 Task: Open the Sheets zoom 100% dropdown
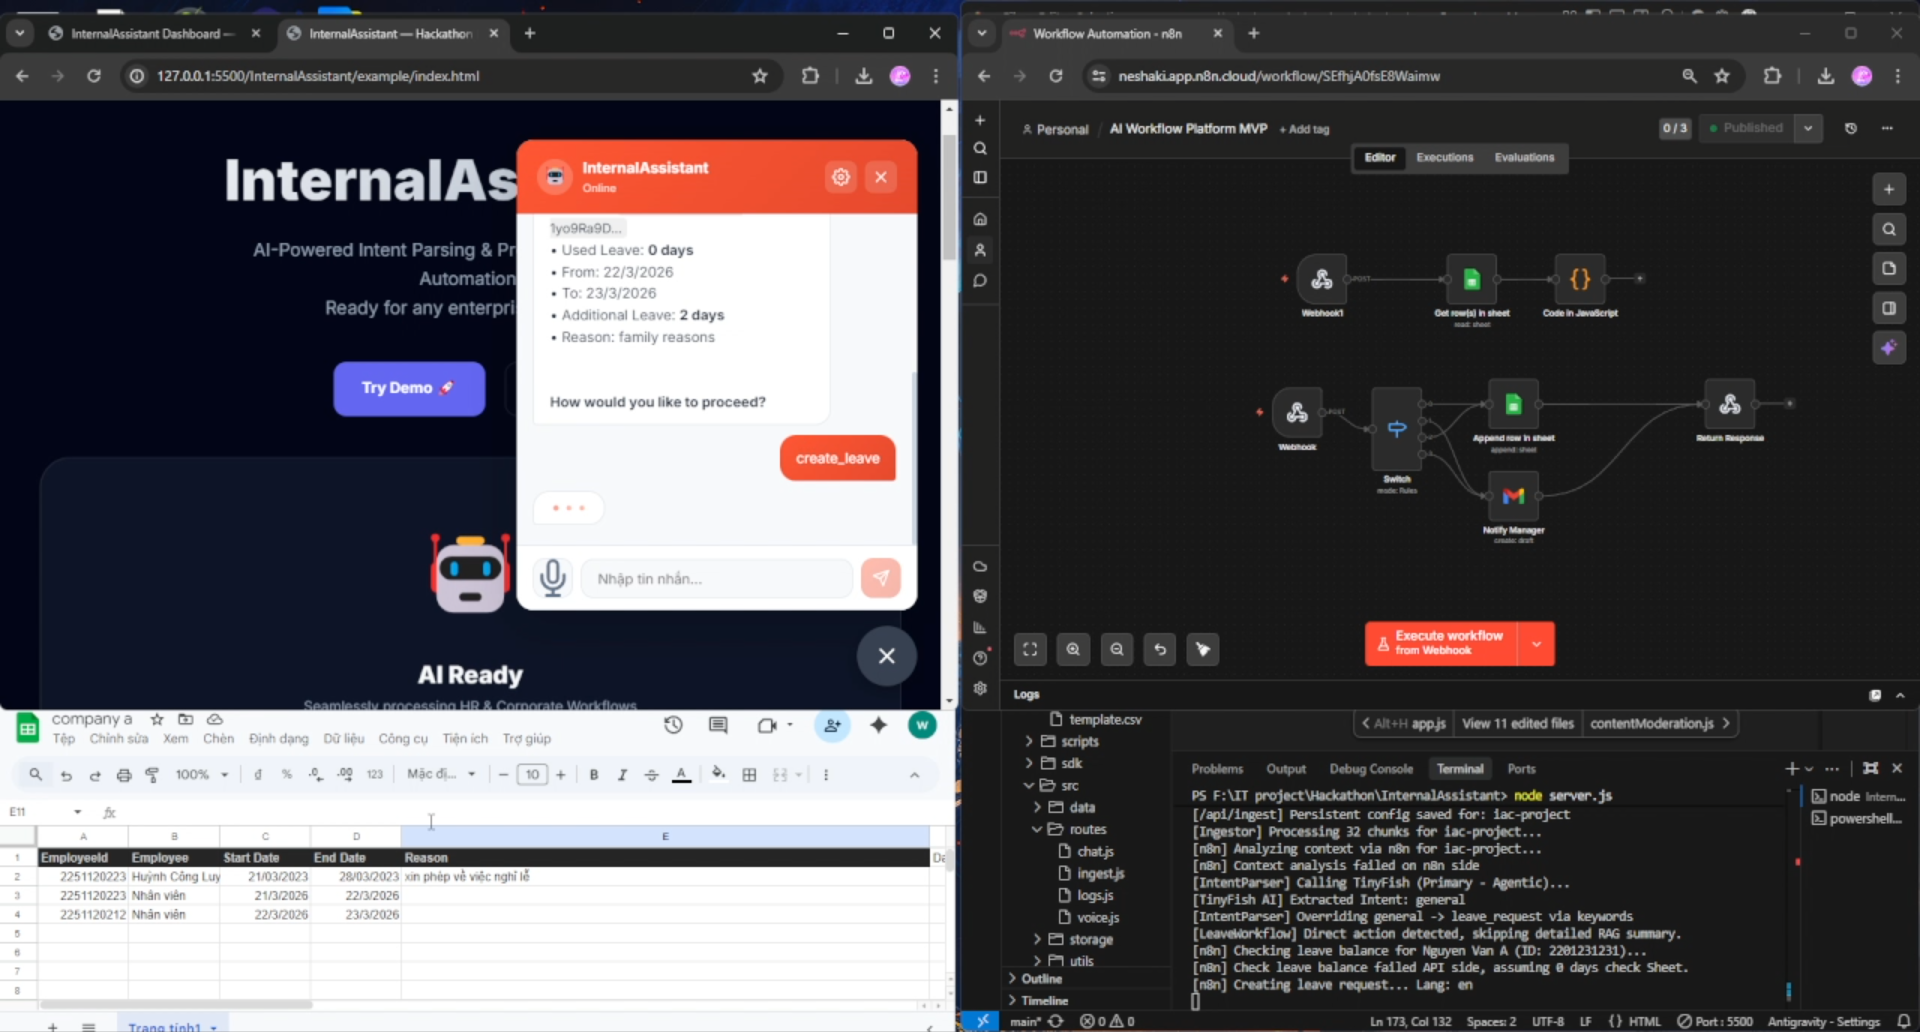click(x=202, y=775)
